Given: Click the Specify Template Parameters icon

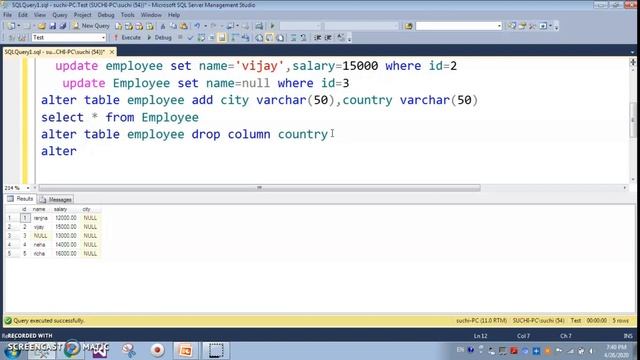Looking at the screenshot, I should 341,38.
